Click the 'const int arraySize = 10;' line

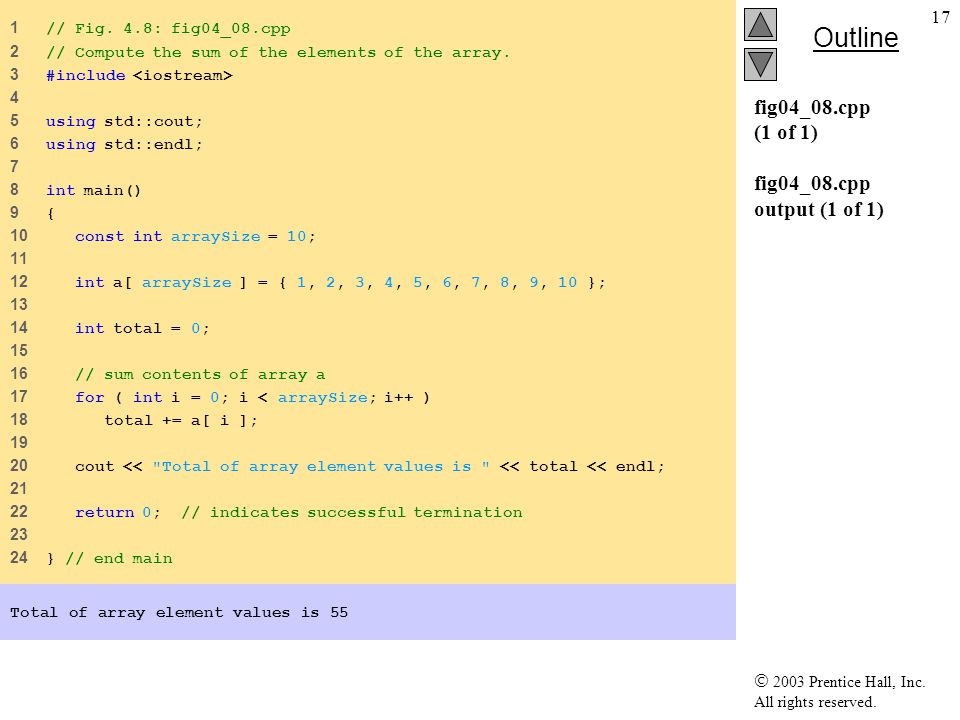[x=195, y=236]
